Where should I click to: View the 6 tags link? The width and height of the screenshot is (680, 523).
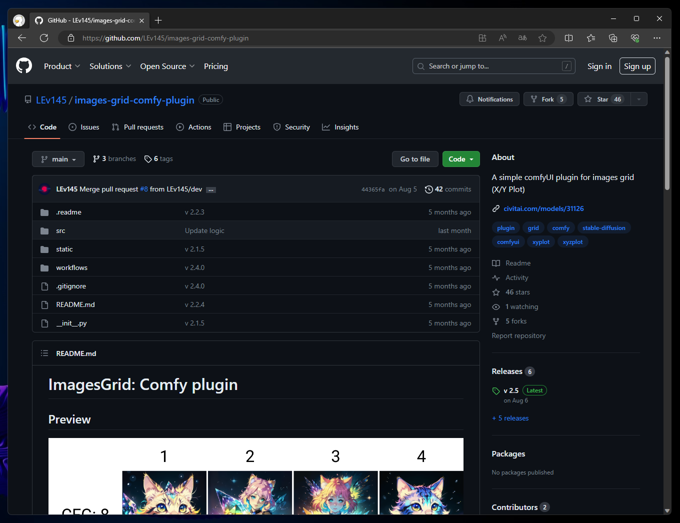coord(158,159)
